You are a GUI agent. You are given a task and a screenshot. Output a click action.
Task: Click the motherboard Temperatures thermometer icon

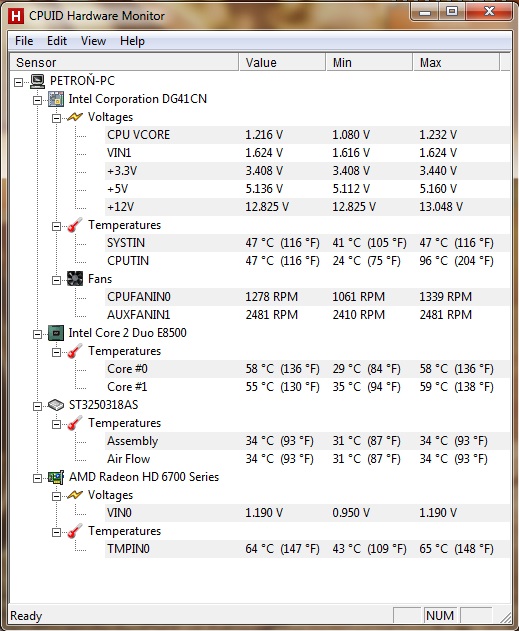click(74, 225)
